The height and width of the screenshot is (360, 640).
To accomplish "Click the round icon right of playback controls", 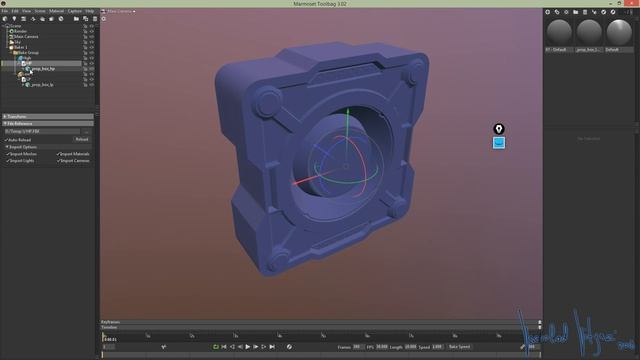I will 289,347.
